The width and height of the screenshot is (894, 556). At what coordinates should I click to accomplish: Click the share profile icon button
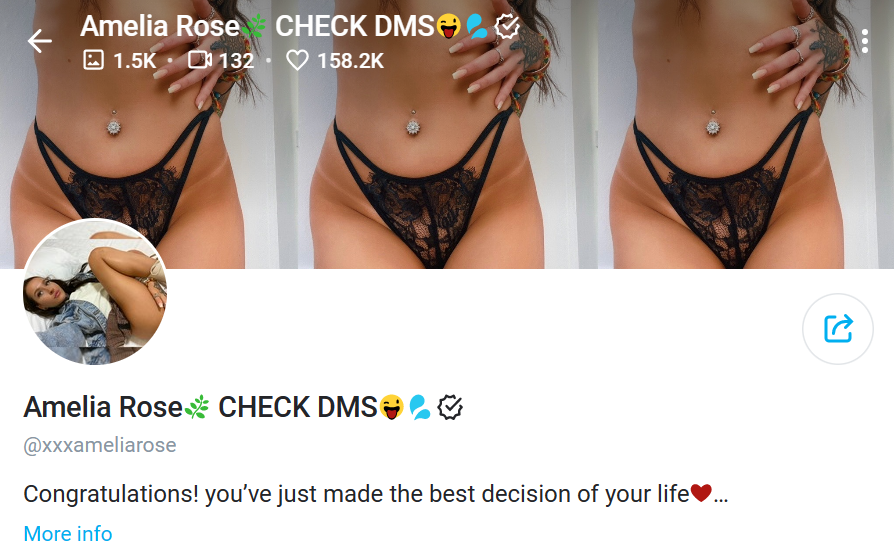[x=838, y=329]
